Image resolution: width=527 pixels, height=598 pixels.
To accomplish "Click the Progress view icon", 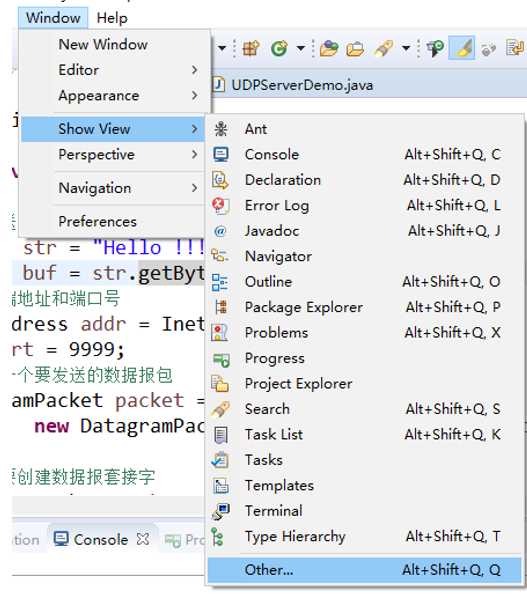I will [x=221, y=359].
